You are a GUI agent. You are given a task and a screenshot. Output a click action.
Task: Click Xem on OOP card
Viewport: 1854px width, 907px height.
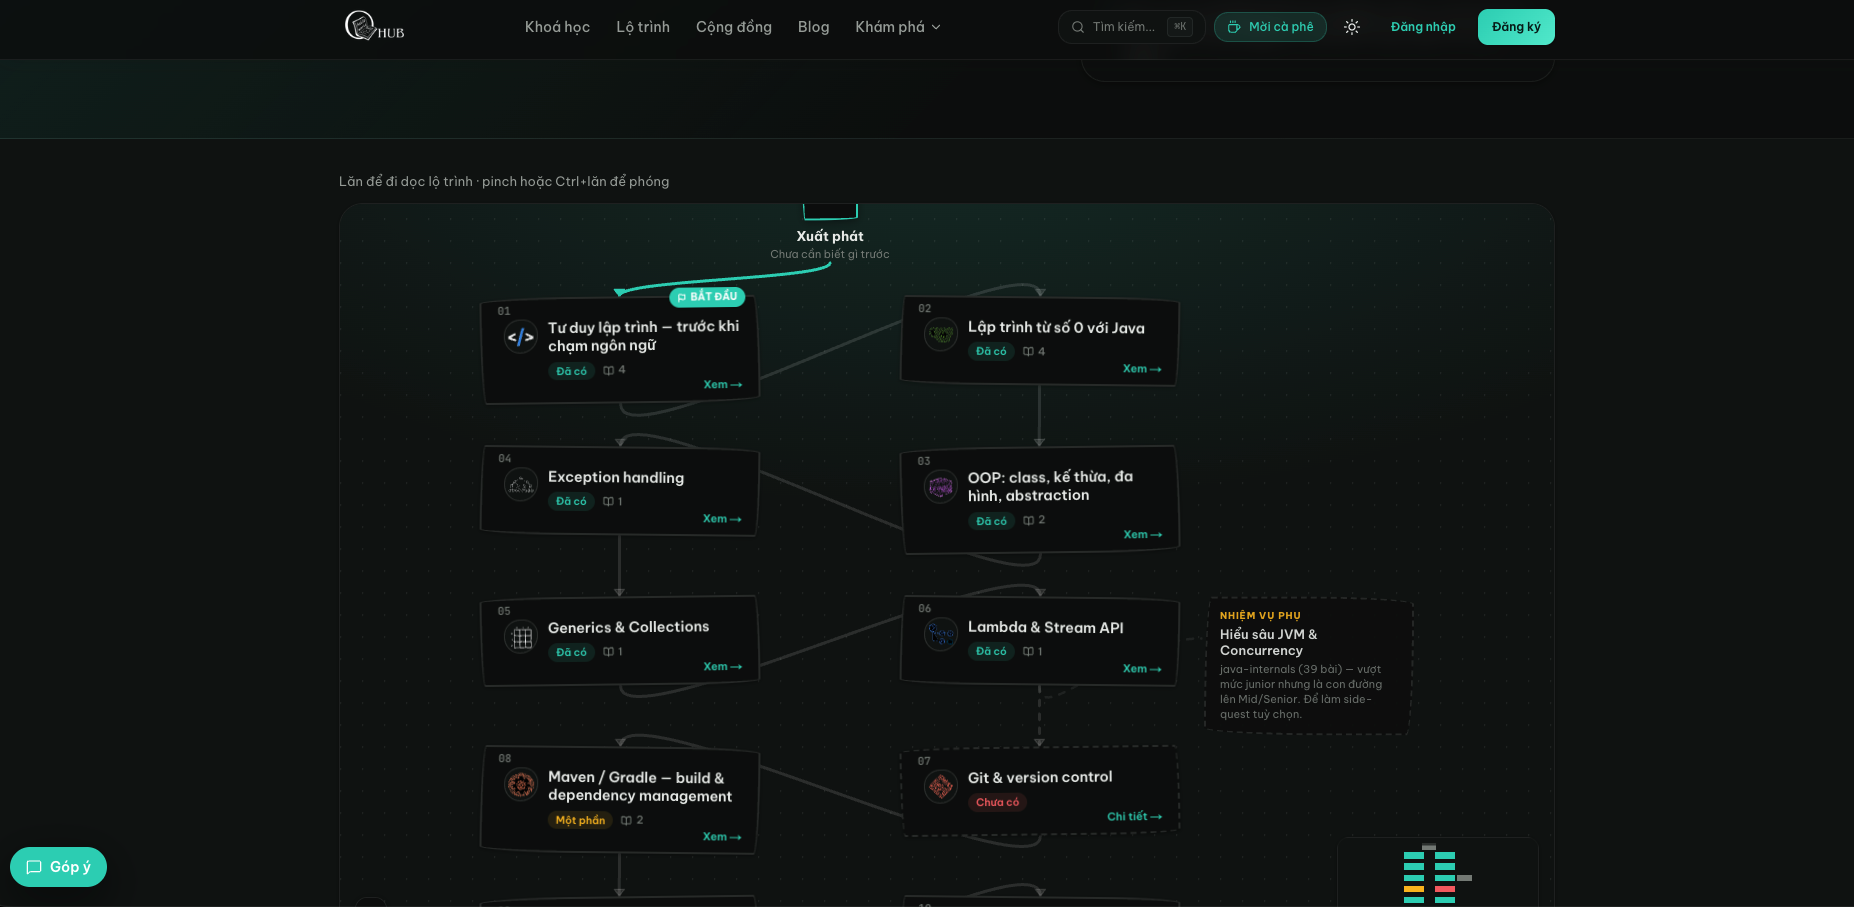tap(1143, 534)
